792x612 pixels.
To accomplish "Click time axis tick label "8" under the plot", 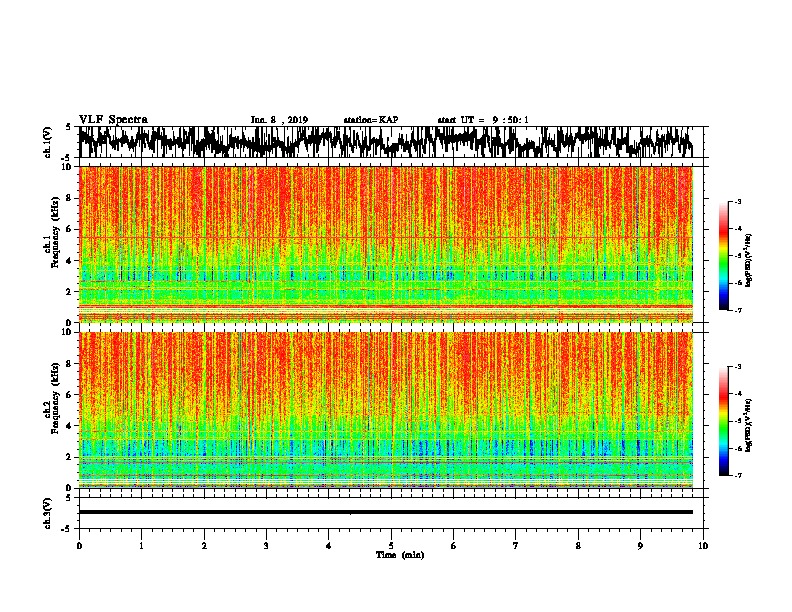I will click(578, 546).
